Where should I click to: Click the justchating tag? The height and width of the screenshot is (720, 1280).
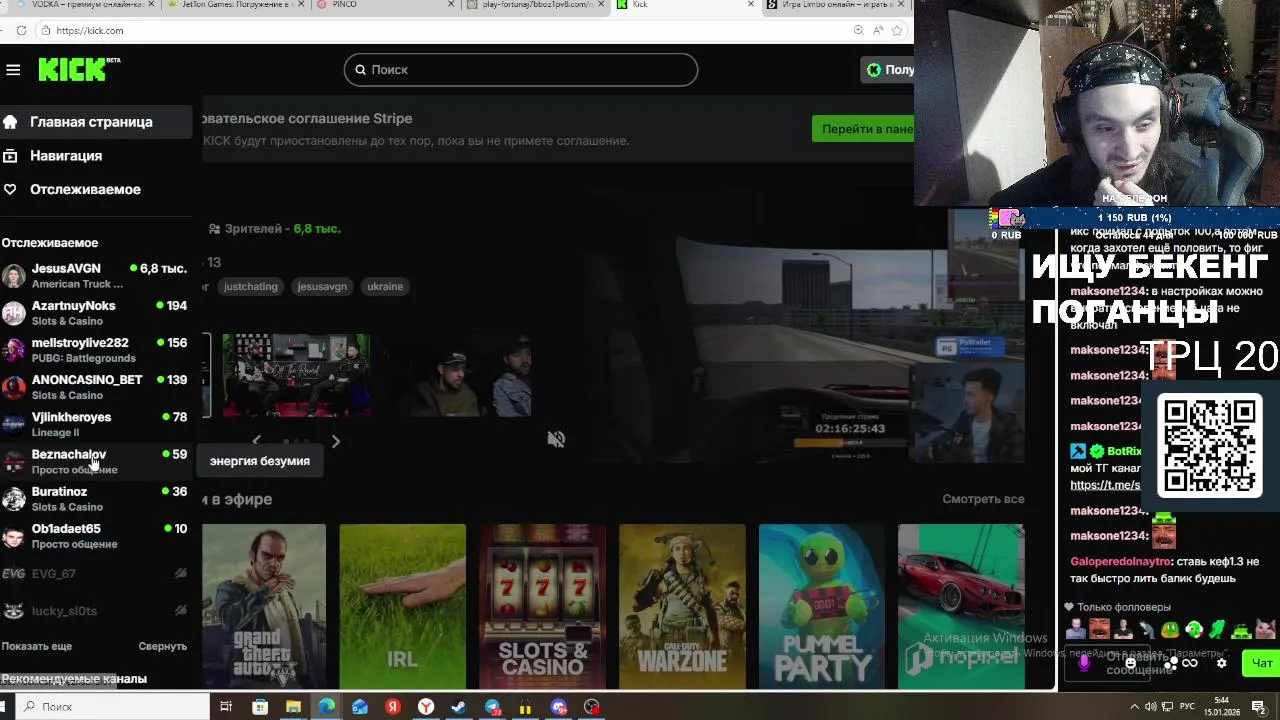pos(250,286)
